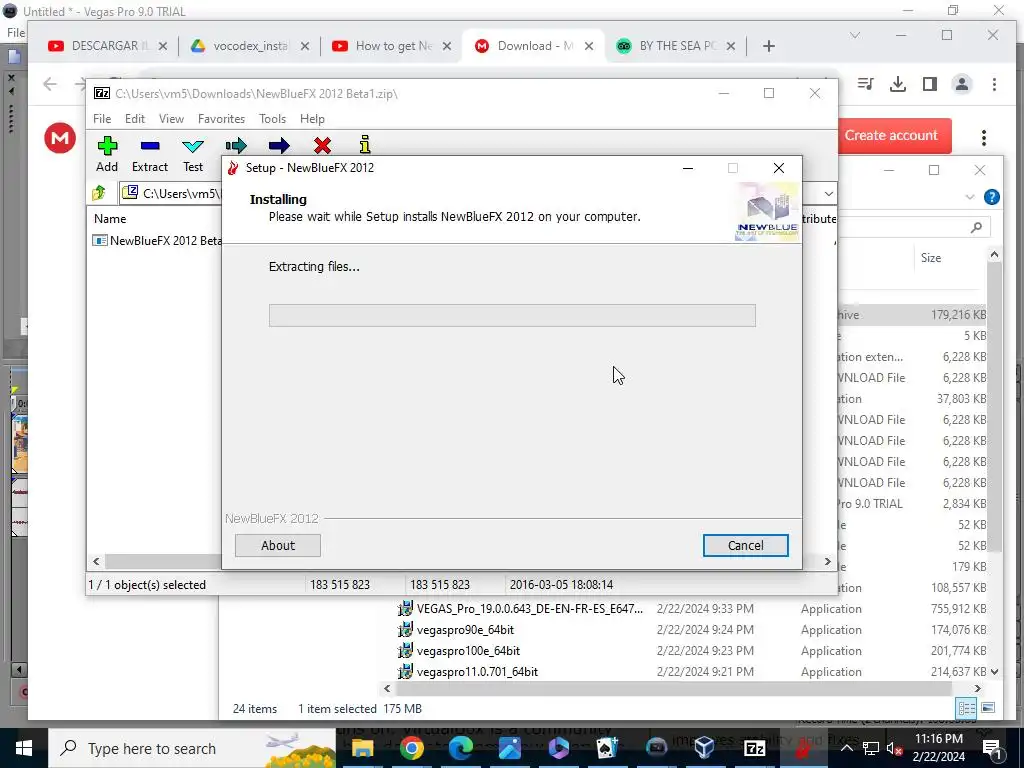Screen dimensions: 1024x768
Task: Click the Add icon in 7-Zip toolbar
Action: 107,146
